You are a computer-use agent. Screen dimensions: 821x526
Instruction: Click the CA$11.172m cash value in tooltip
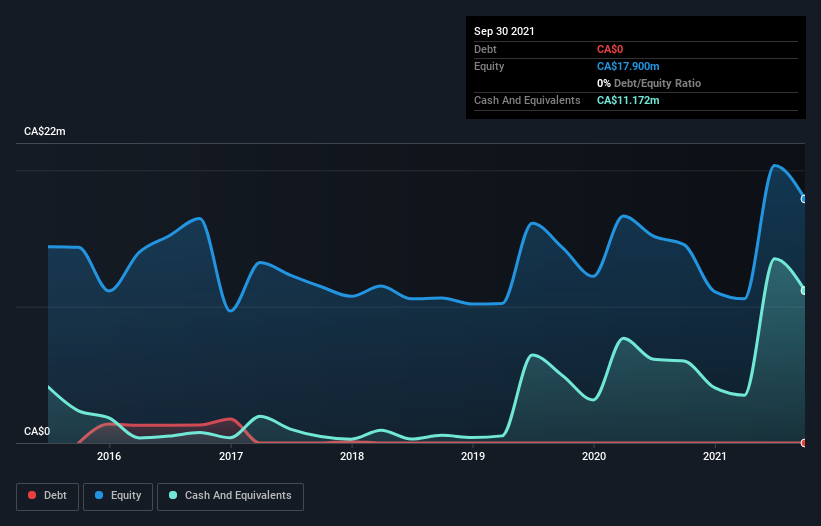pos(628,100)
